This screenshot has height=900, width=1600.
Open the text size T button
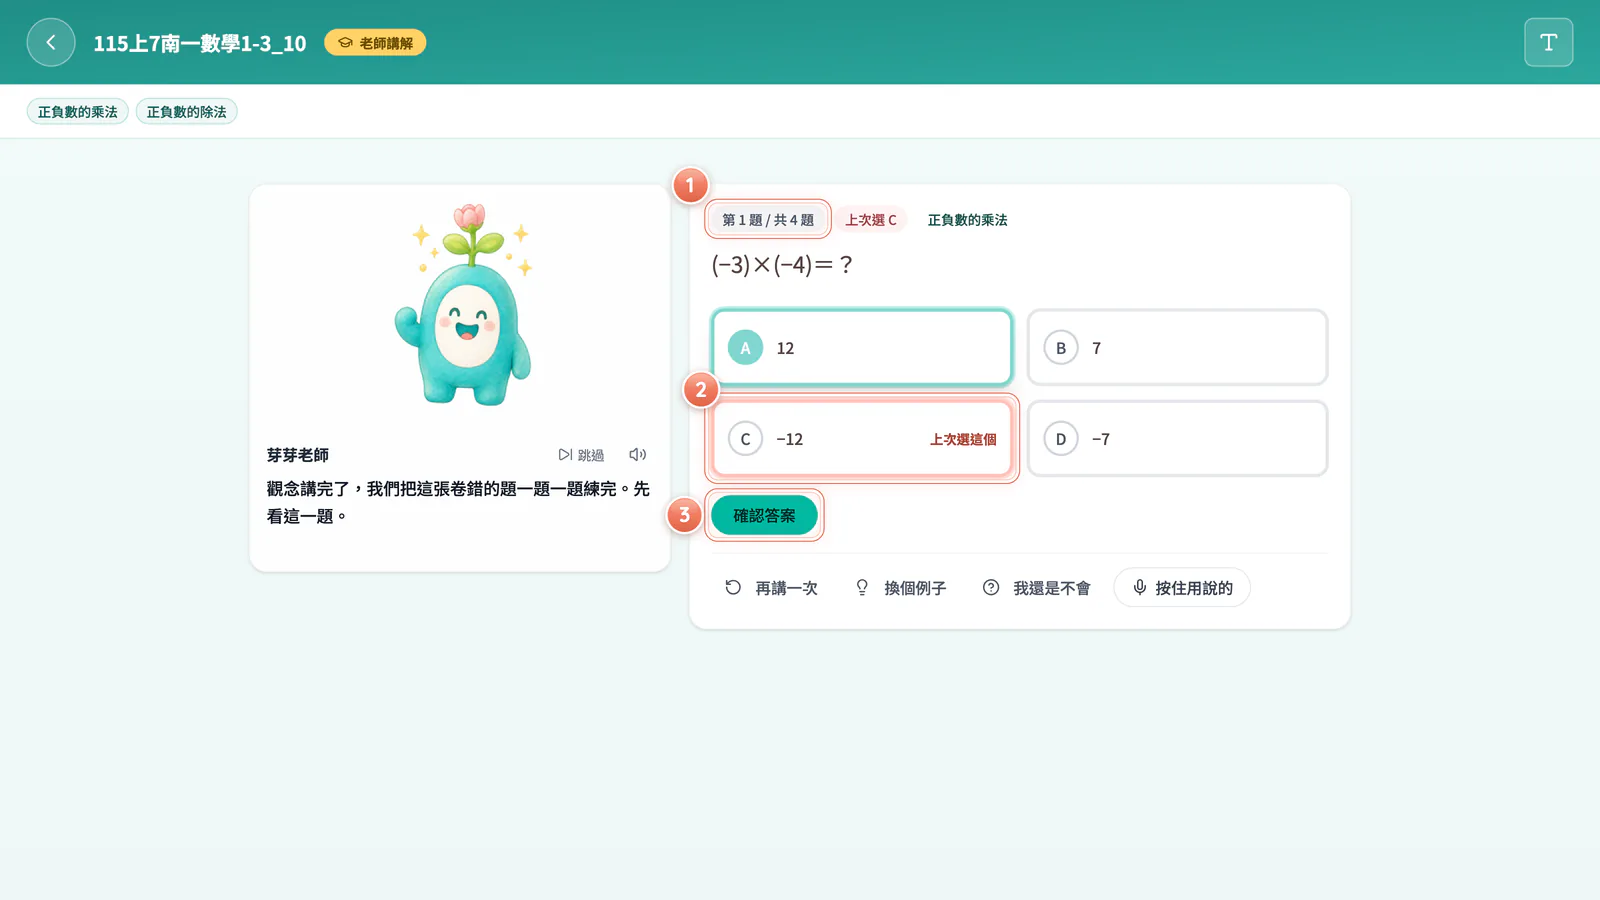pyautogui.click(x=1548, y=42)
